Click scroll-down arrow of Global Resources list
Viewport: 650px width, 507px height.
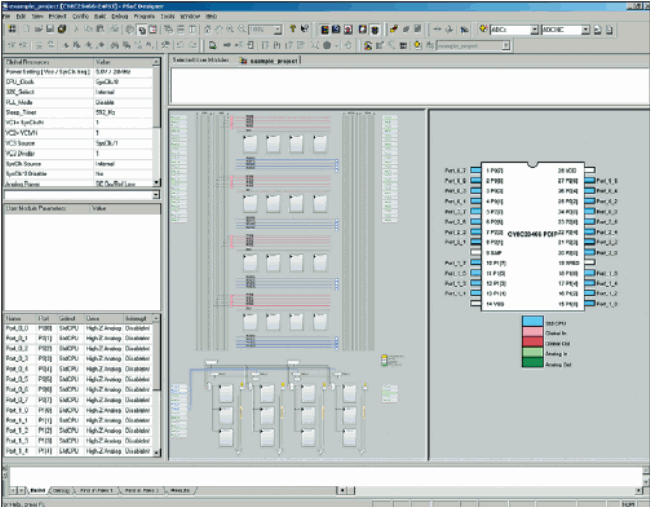coord(156,182)
